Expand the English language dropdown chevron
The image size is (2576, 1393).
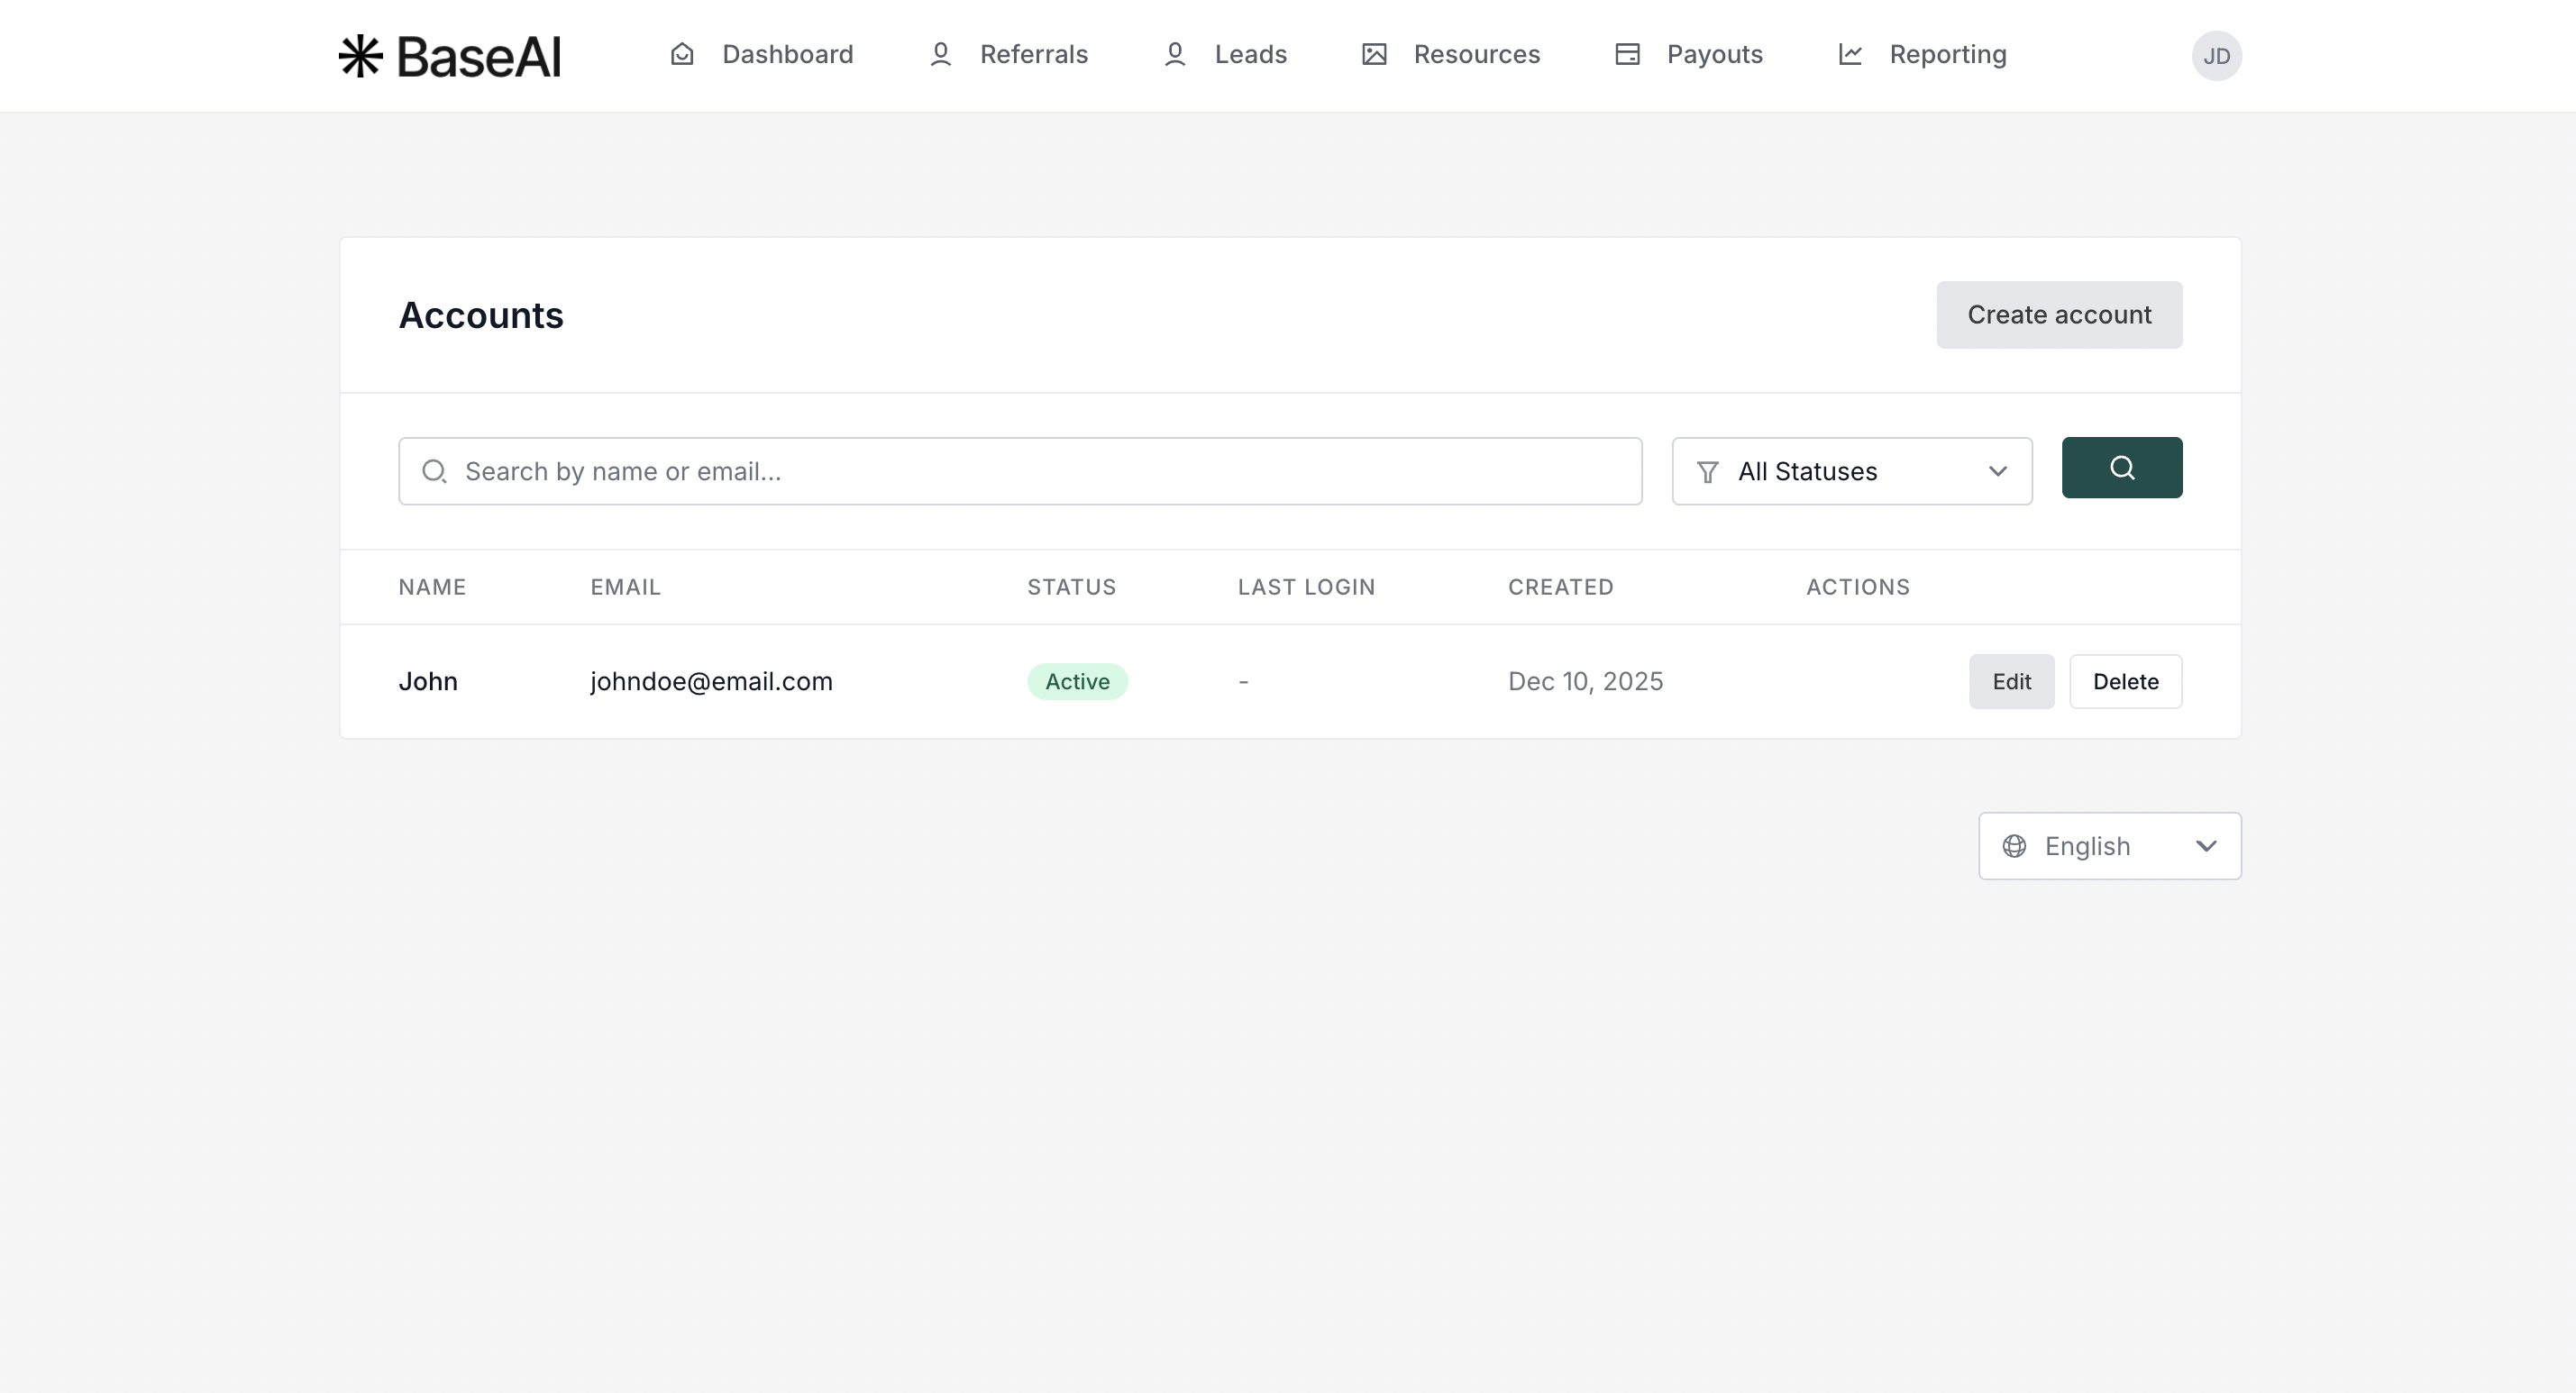2206,846
